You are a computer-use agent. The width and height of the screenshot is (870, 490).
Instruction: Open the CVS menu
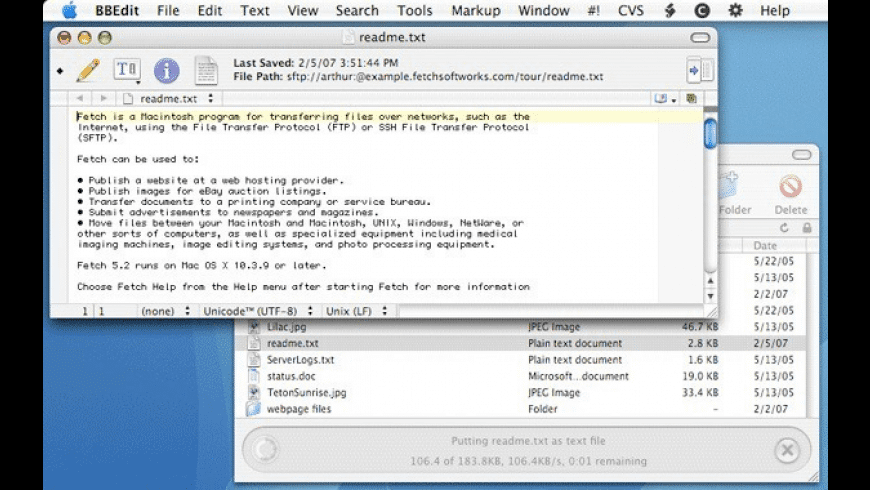point(631,11)
